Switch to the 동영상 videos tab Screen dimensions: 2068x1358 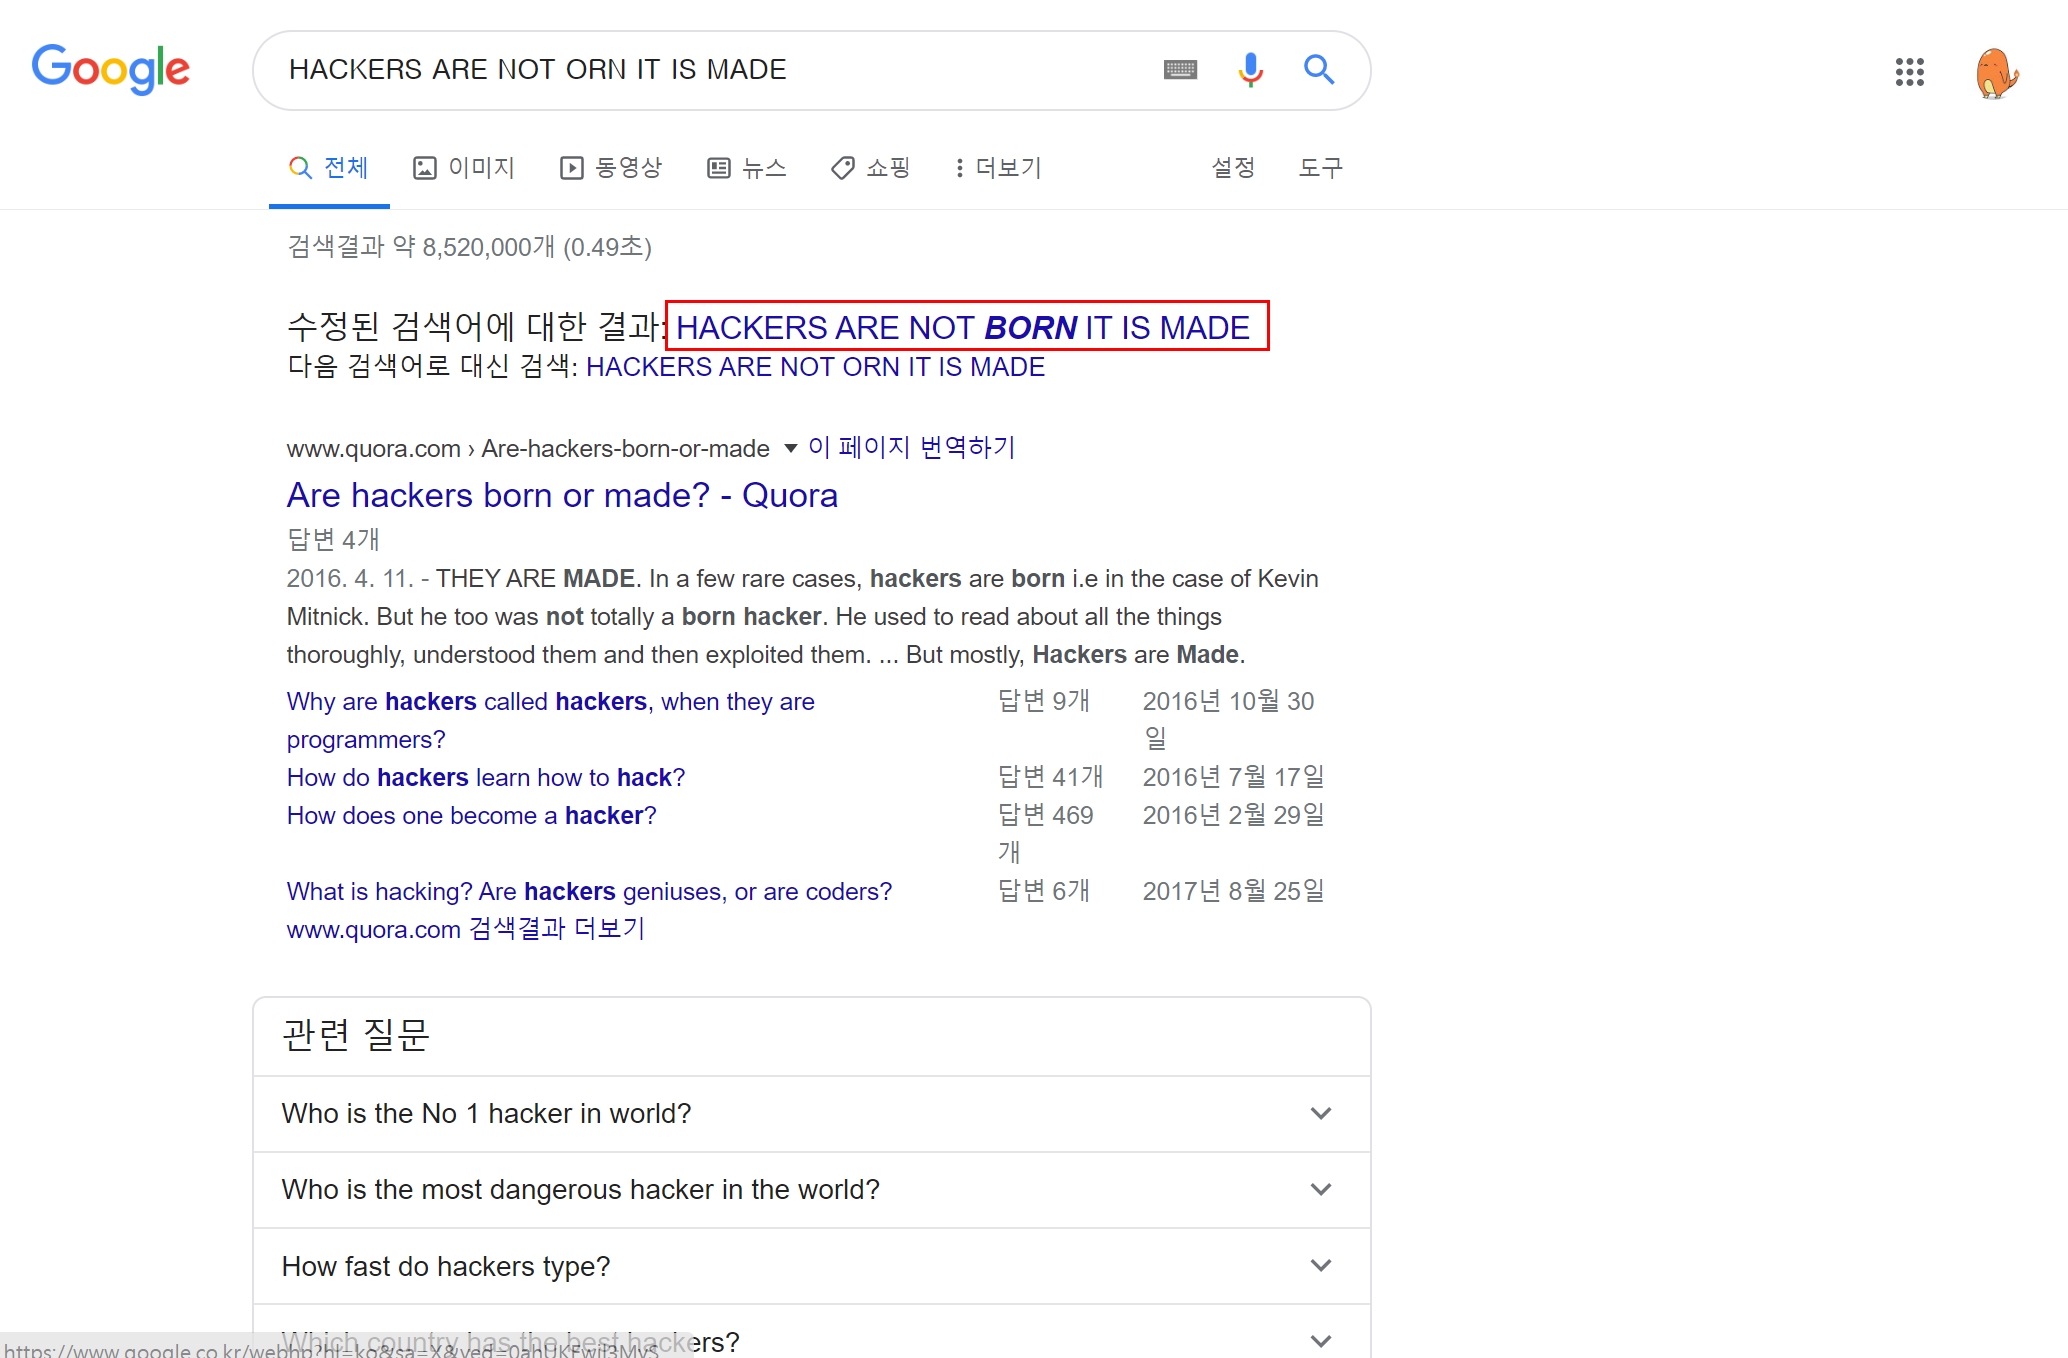tap(611, 168)
